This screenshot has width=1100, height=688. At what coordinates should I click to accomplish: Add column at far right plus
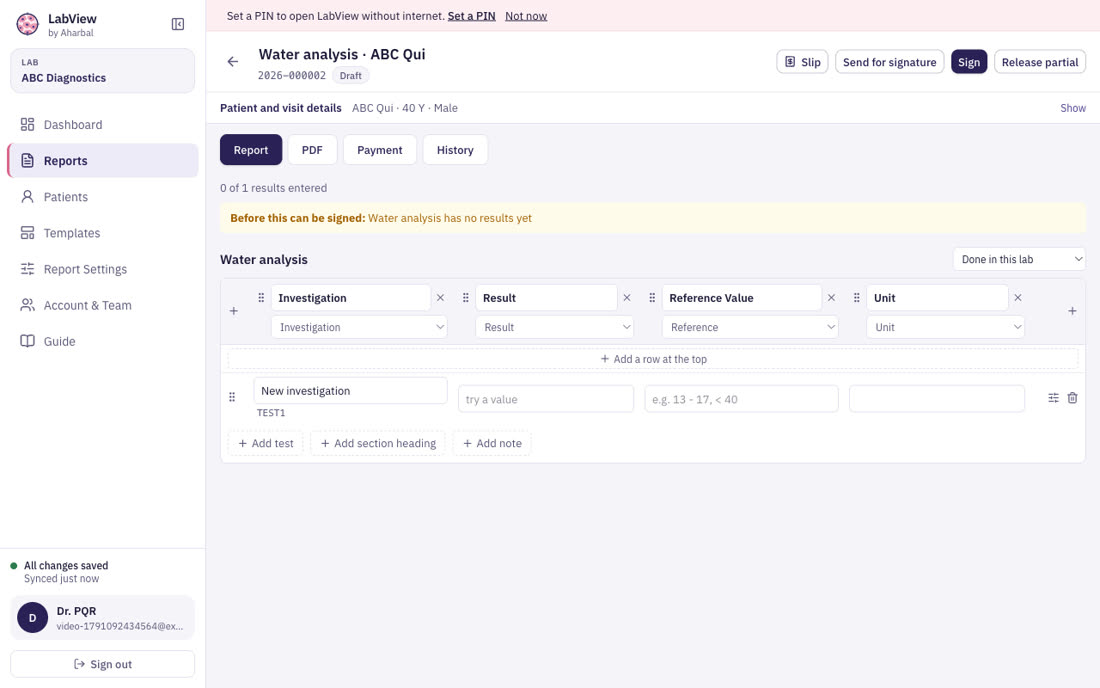(x=1072, y=311)
